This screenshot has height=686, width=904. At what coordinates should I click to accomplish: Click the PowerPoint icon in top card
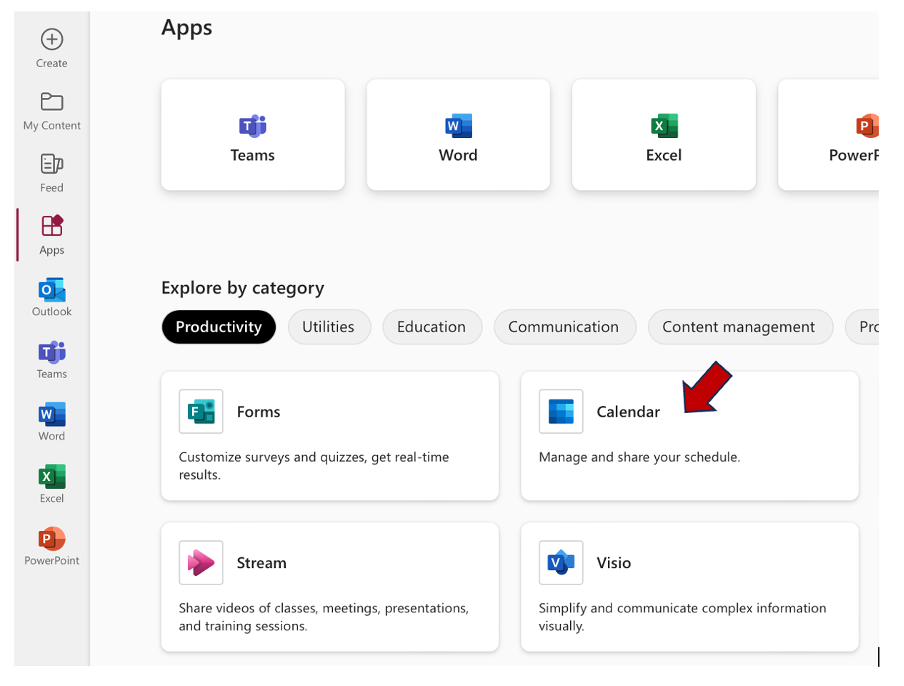(x=867, y=126)
